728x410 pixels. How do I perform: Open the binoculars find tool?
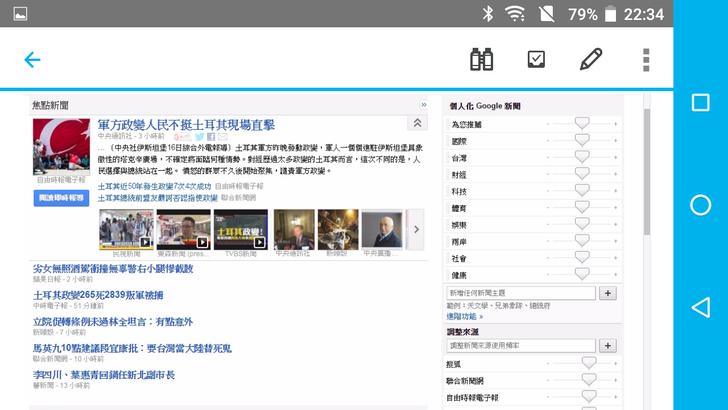pos(482,60)
